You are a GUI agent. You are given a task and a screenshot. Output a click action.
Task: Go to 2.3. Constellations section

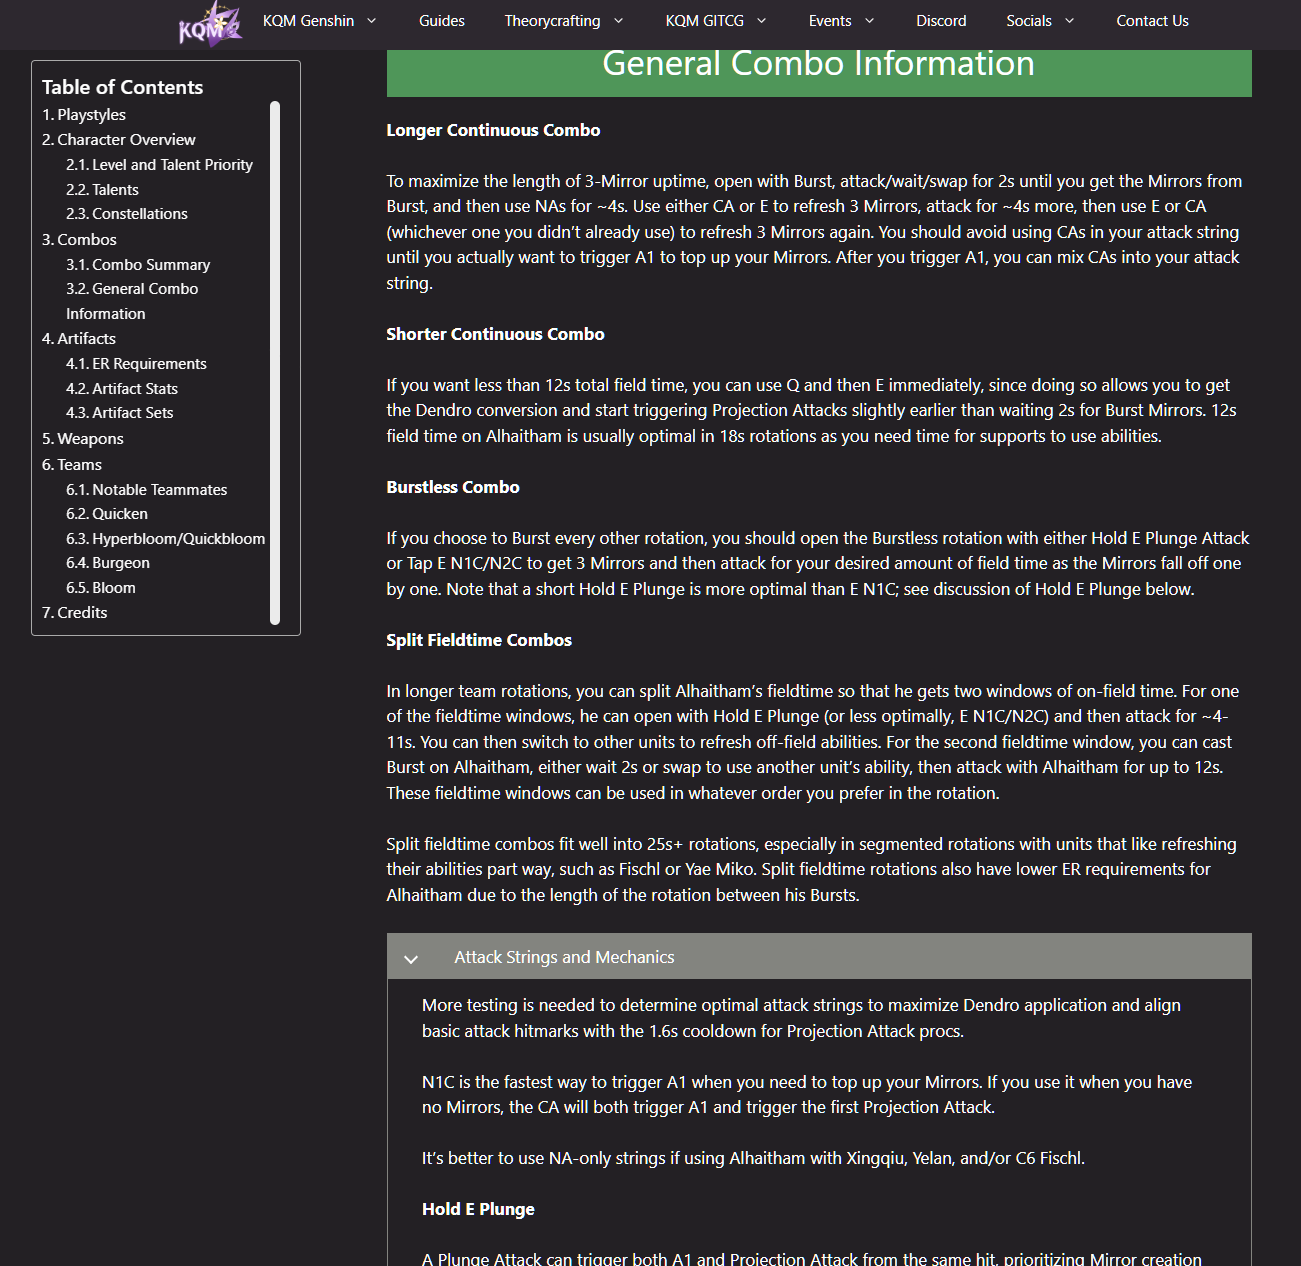coord(127,214)
